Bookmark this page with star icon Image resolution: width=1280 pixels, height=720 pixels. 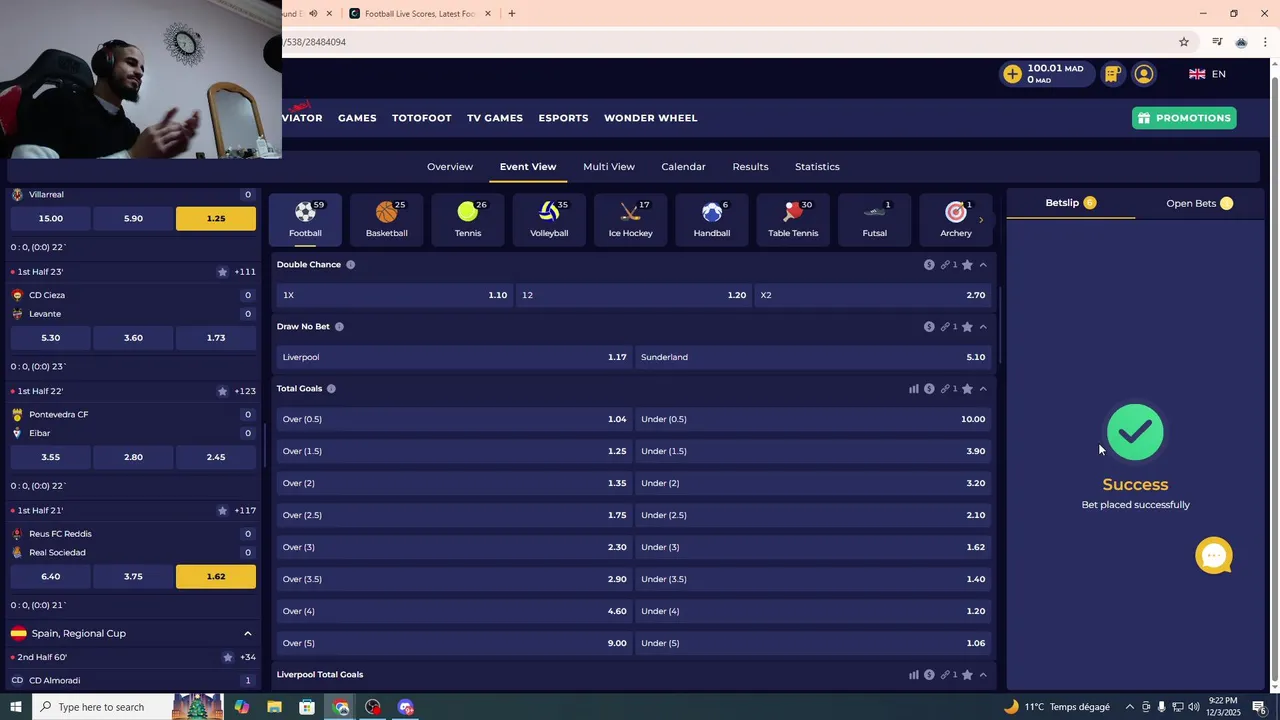1184,42
